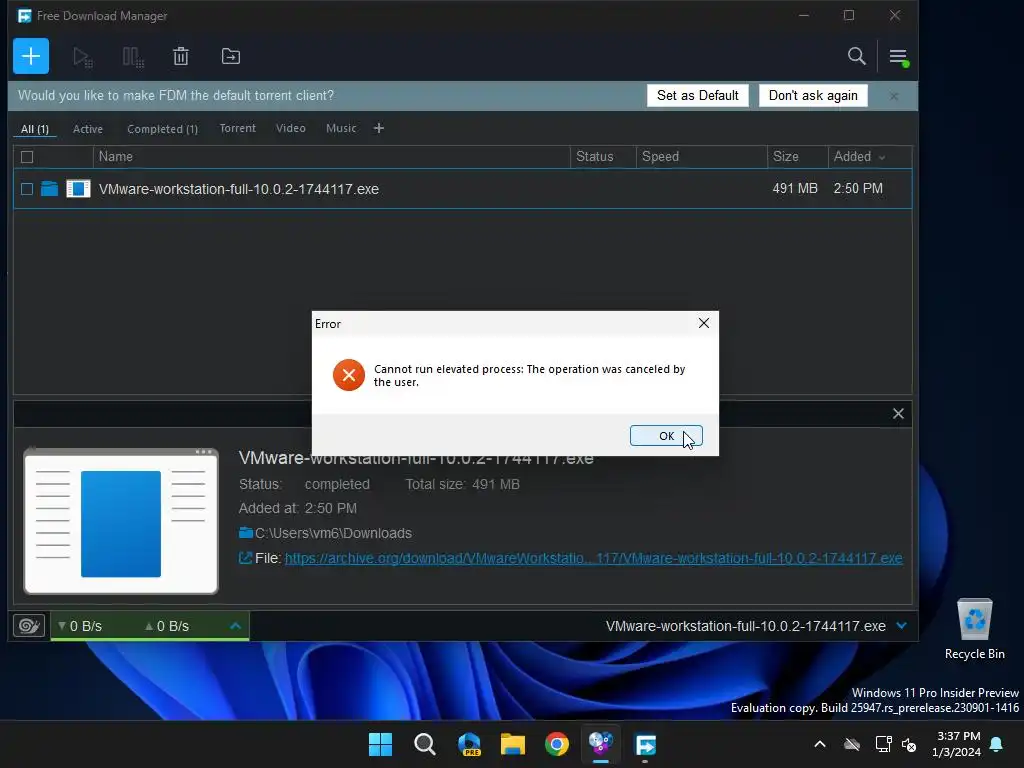This screenshot has height=768, width=1024.
Task: Click the external link icon before File label
Action: 245,558
